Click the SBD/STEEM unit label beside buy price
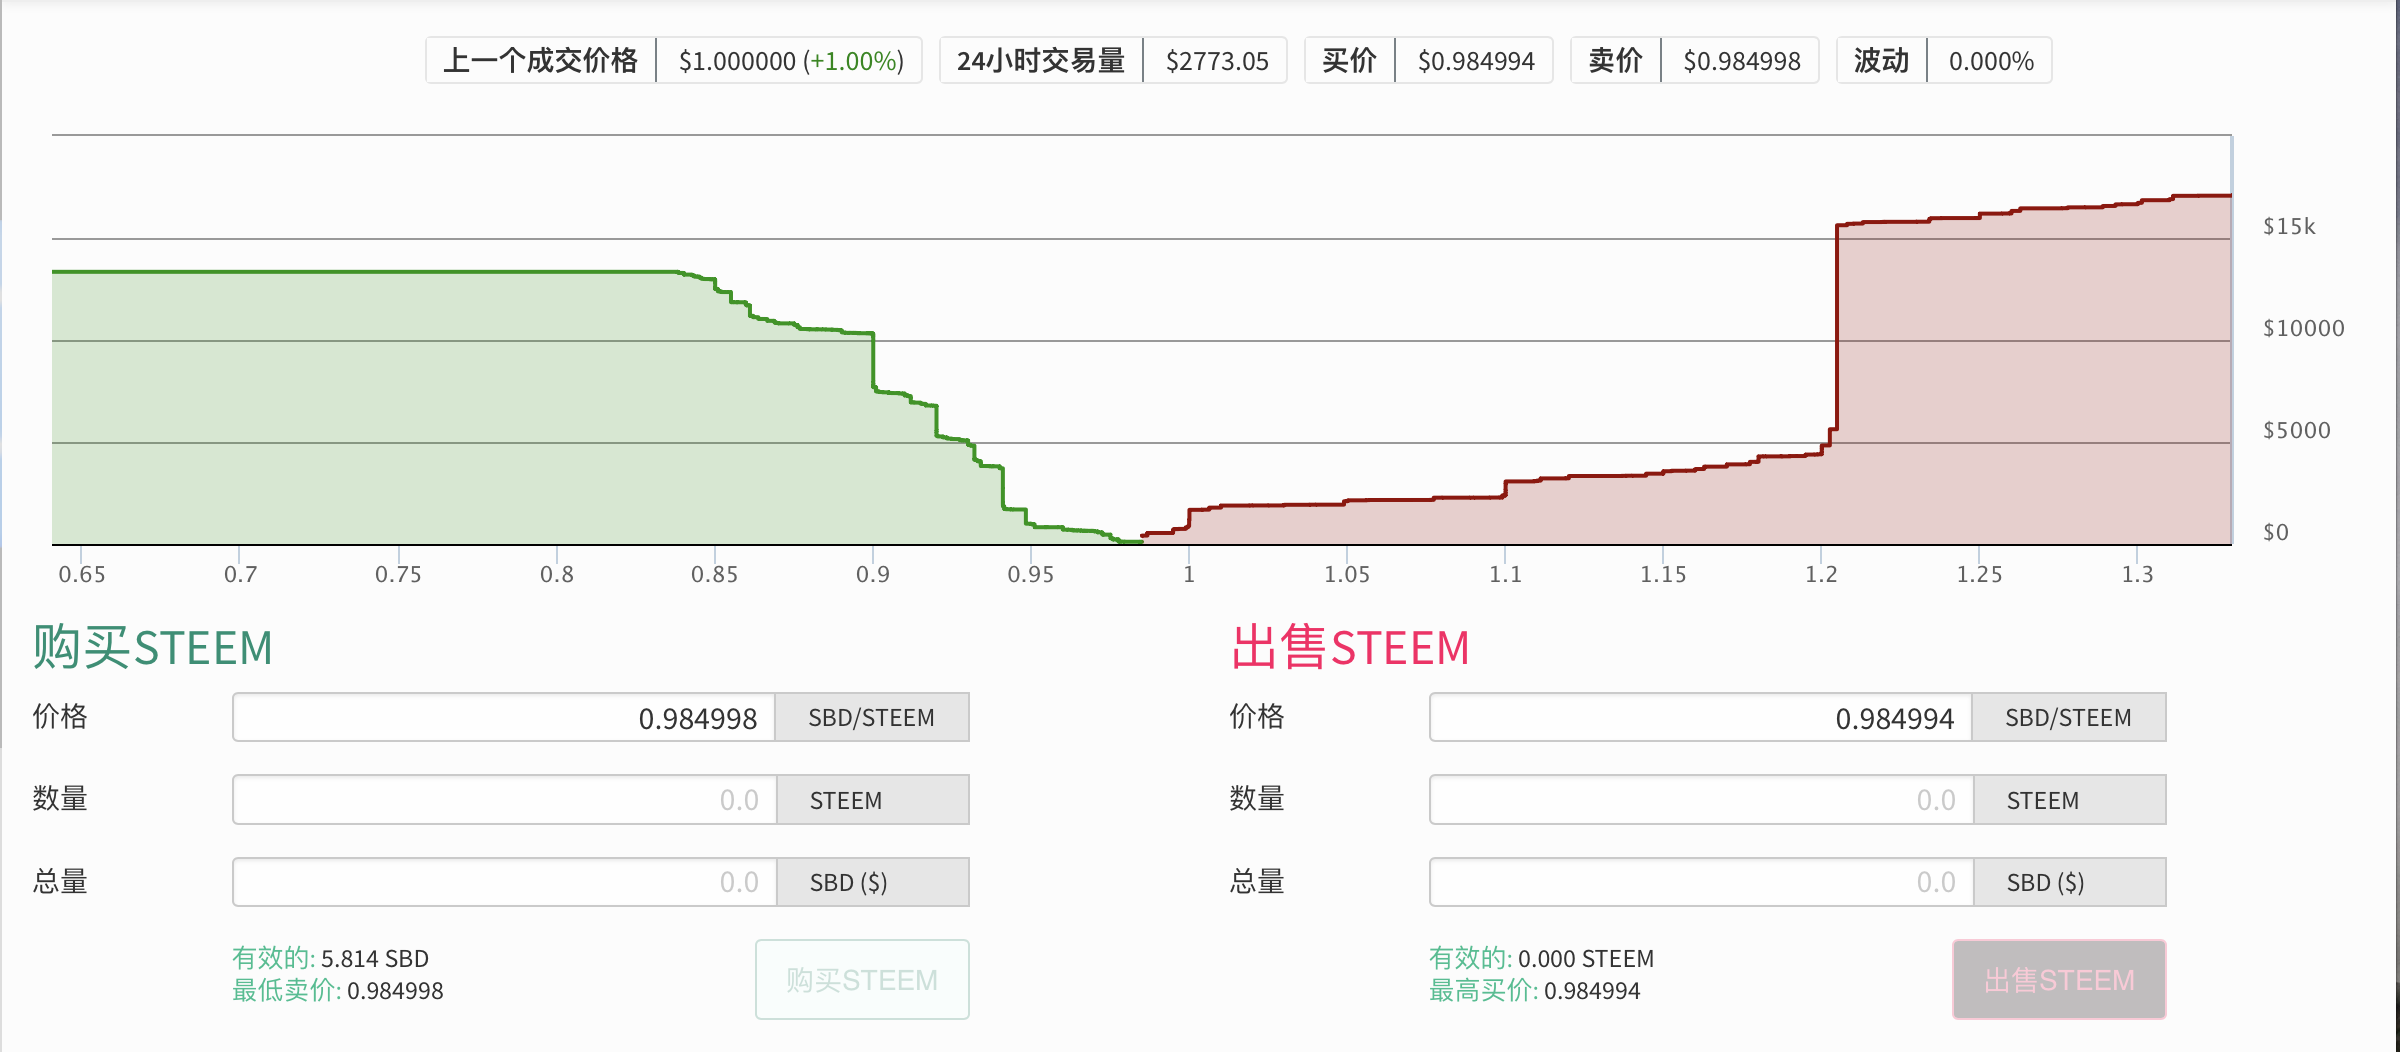This screenshot has height=1052, width=2400. point(871,718)
